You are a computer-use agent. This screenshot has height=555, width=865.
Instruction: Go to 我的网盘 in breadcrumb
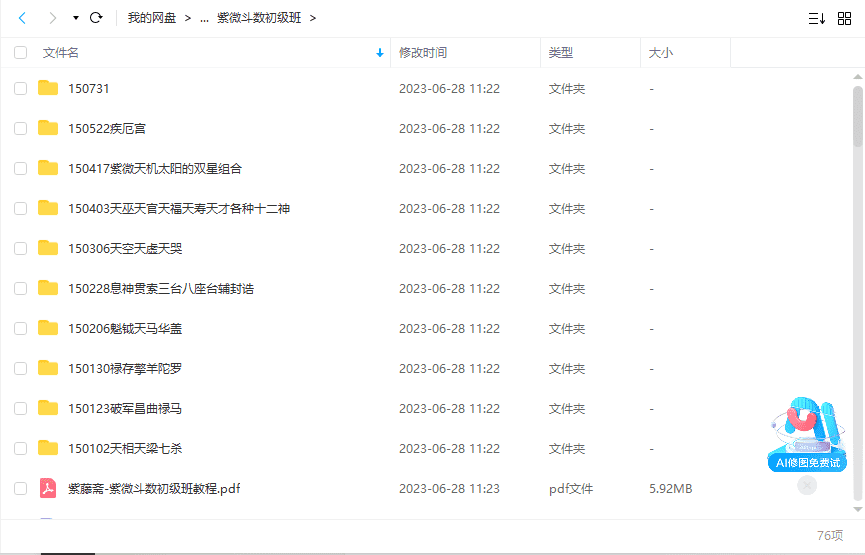[152, 18]
